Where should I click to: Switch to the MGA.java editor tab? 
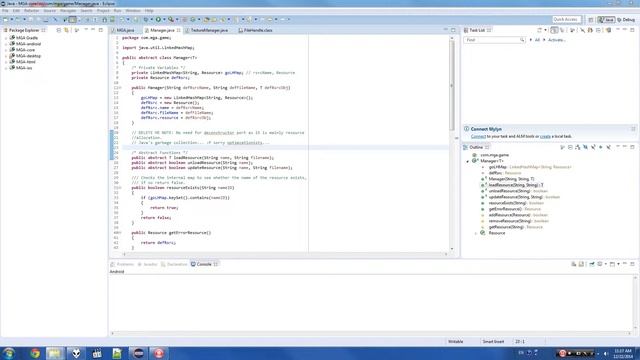pyautogui.click(x=125, y=30)
